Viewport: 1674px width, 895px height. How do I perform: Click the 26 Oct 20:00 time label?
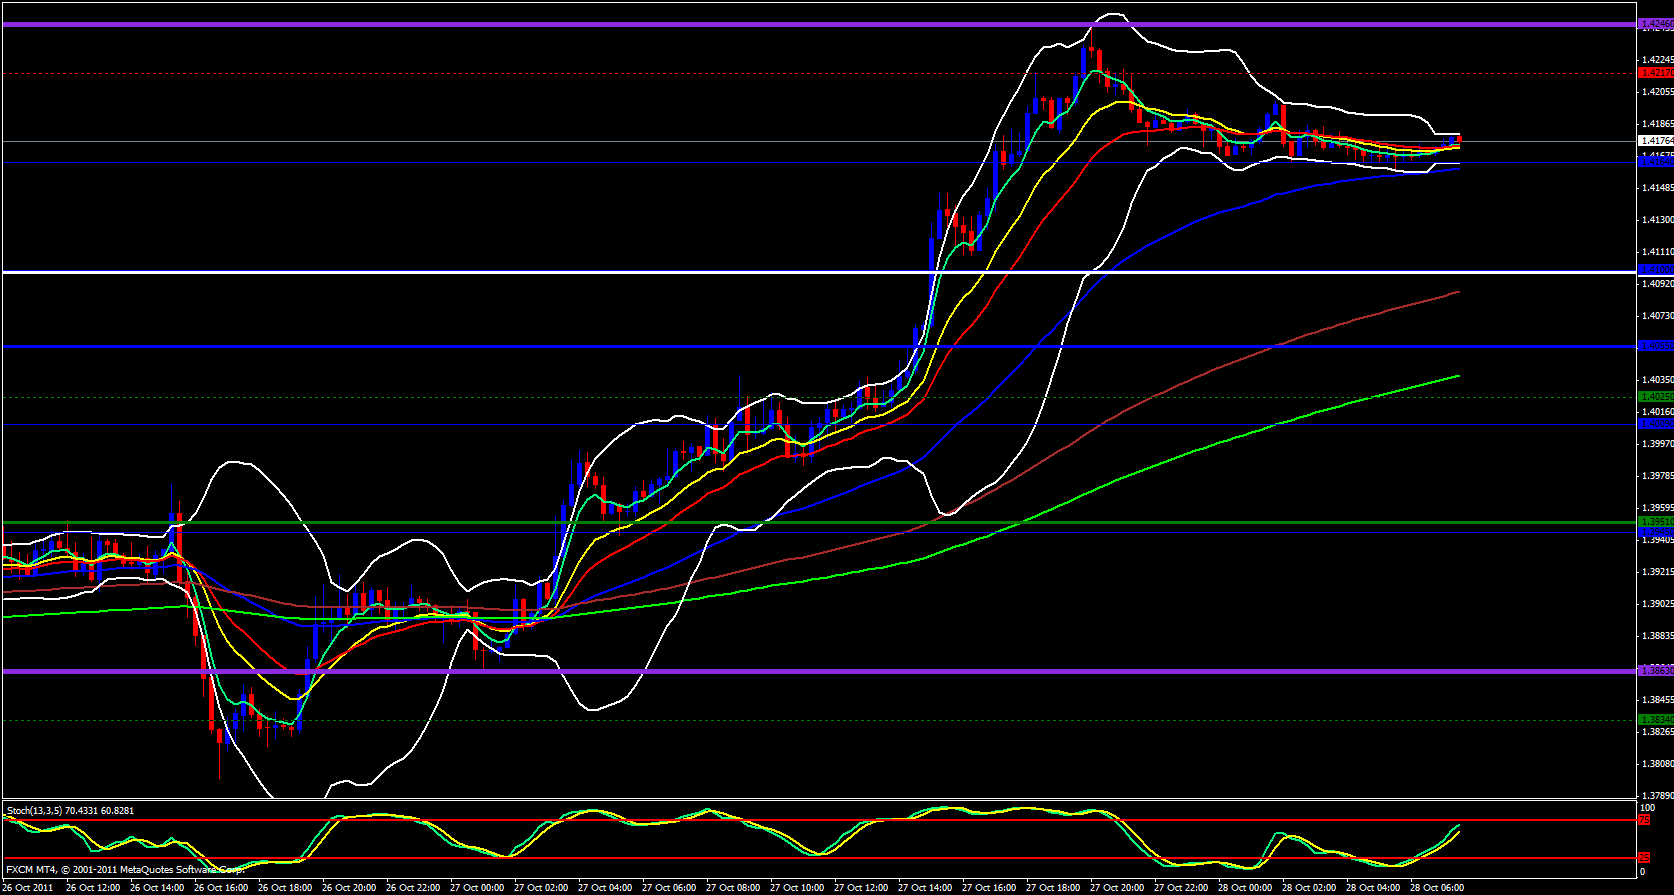pos(349,888)
